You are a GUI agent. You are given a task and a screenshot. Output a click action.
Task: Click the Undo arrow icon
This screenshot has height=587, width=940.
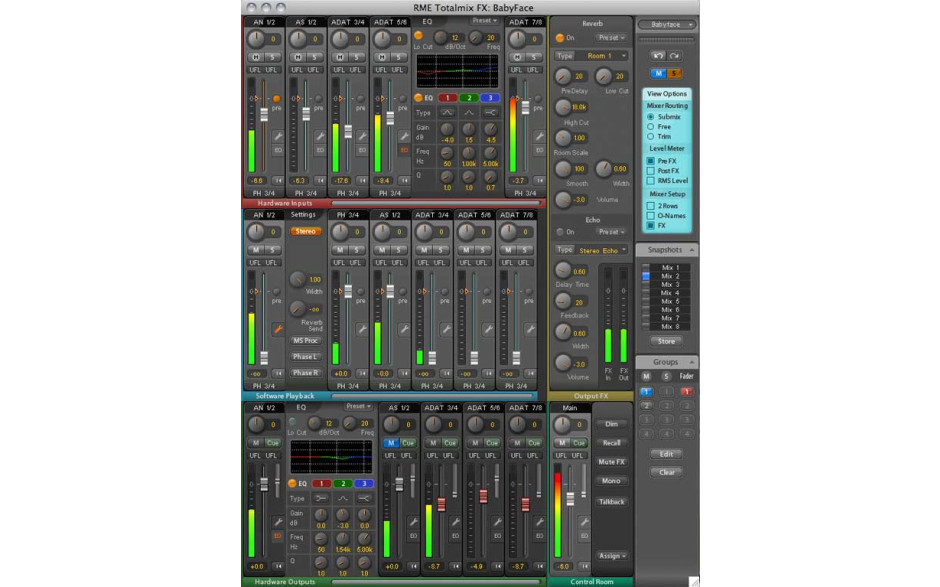point(658,56)
